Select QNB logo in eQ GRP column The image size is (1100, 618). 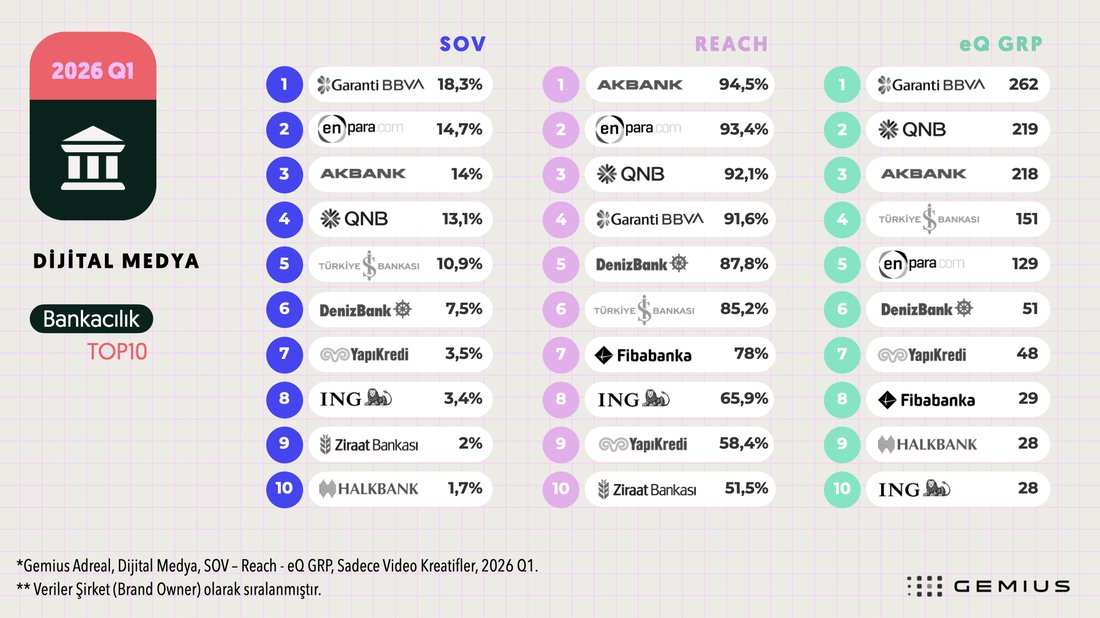click(x=912, y=129)
